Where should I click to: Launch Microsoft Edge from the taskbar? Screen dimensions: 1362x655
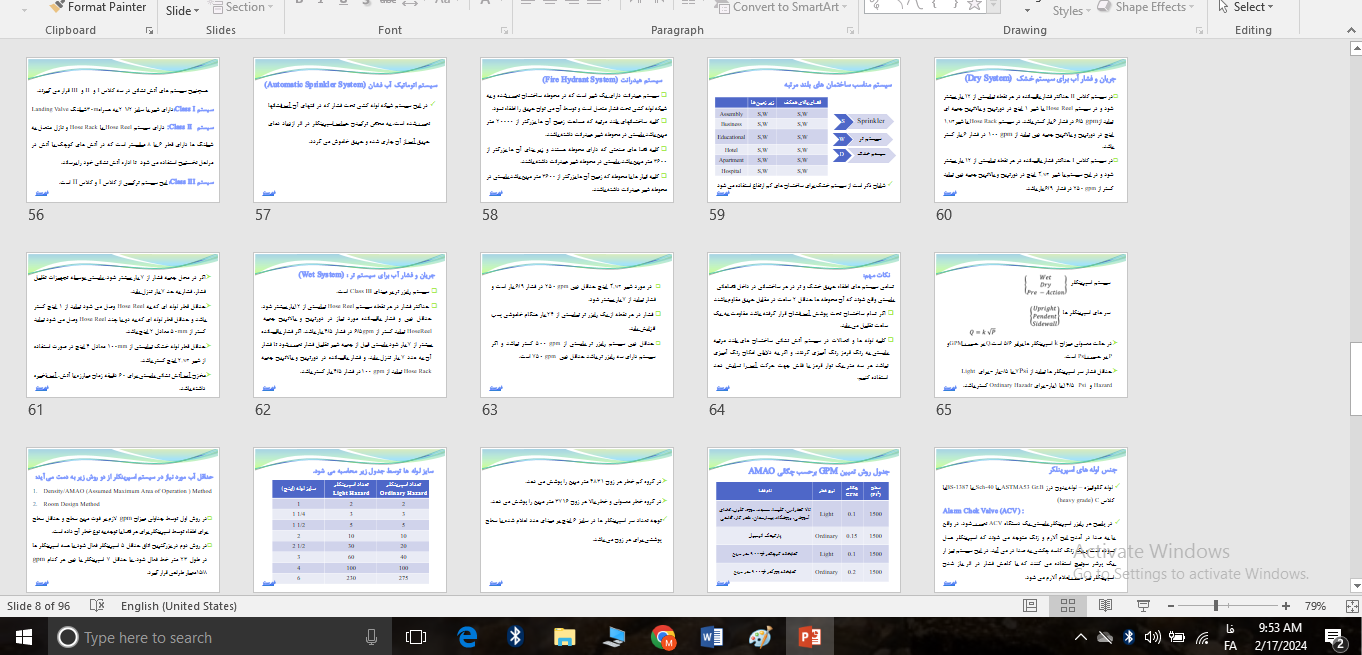(467, 636)
